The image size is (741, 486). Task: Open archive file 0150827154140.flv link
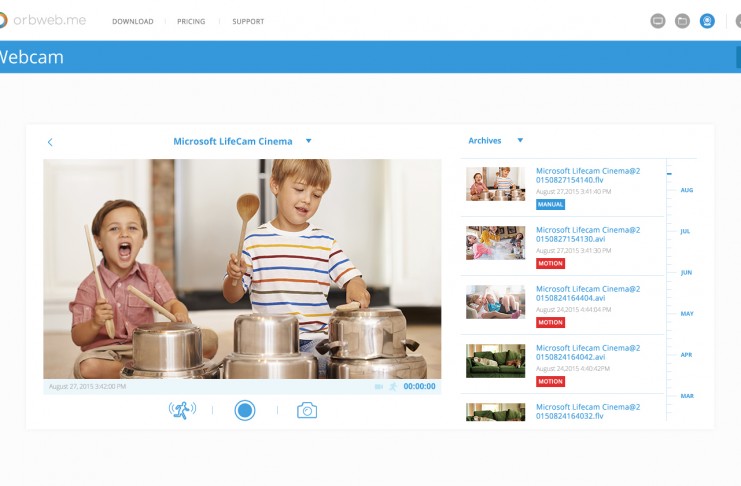588,175
